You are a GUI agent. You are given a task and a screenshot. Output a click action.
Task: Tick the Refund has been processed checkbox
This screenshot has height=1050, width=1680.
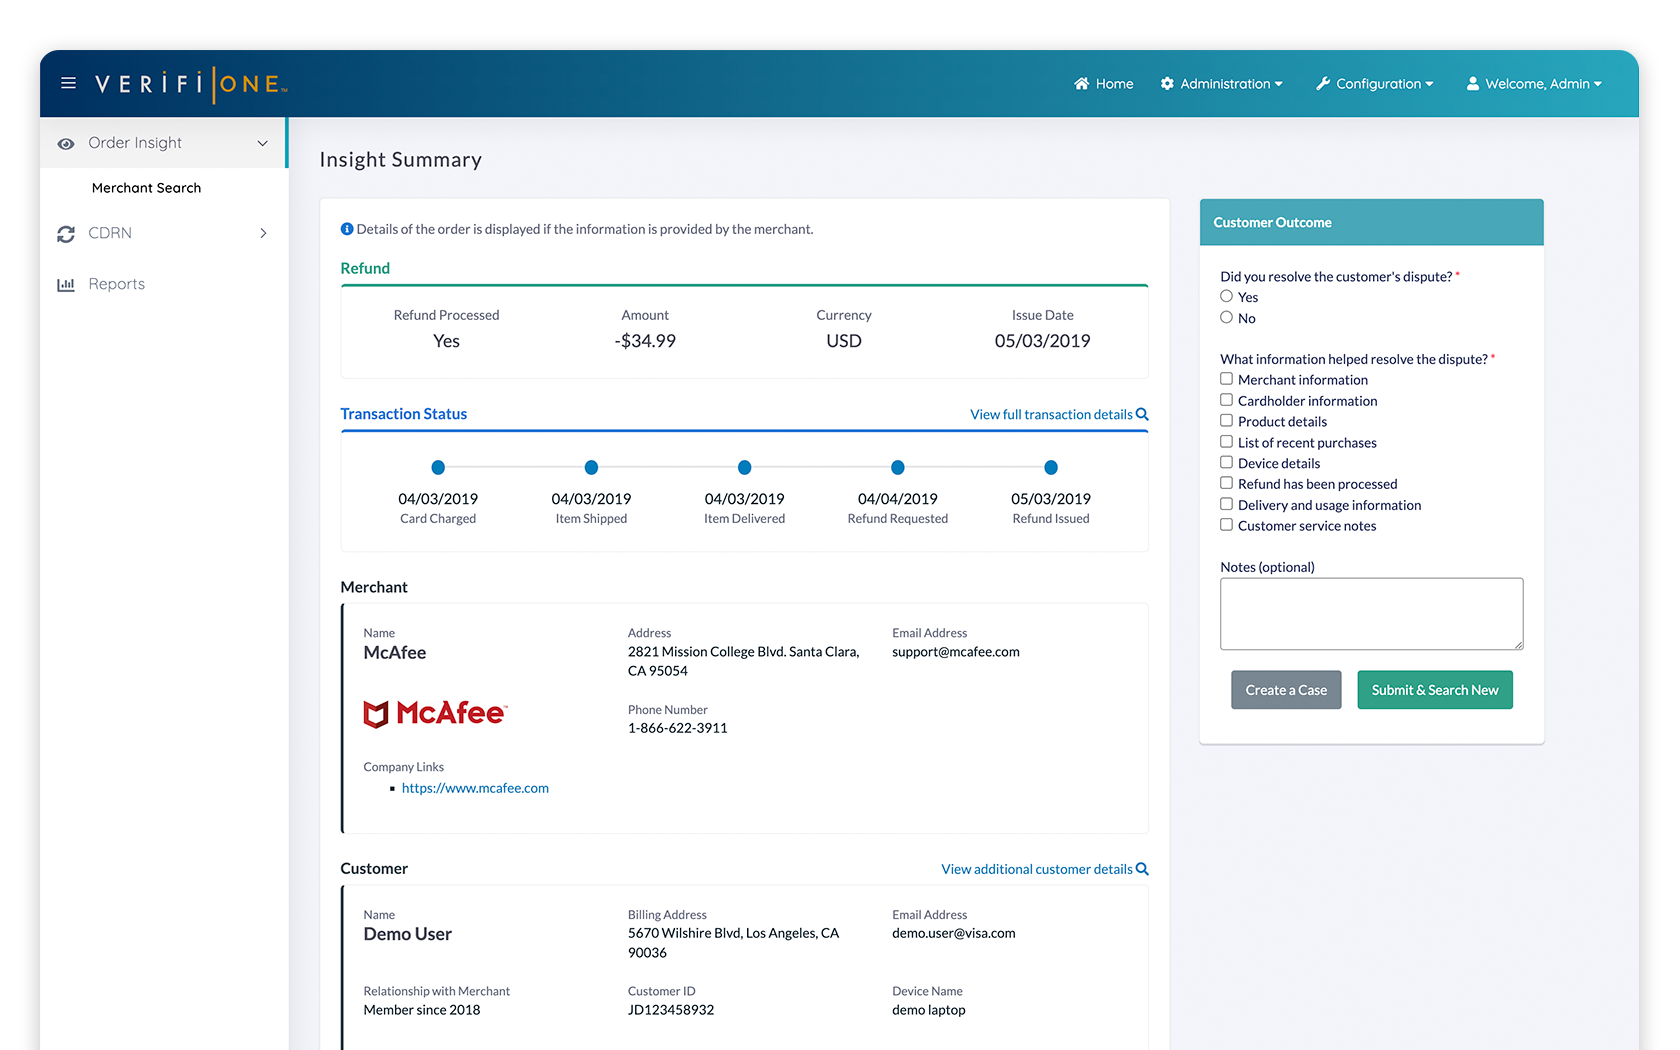coord(1226,483)
